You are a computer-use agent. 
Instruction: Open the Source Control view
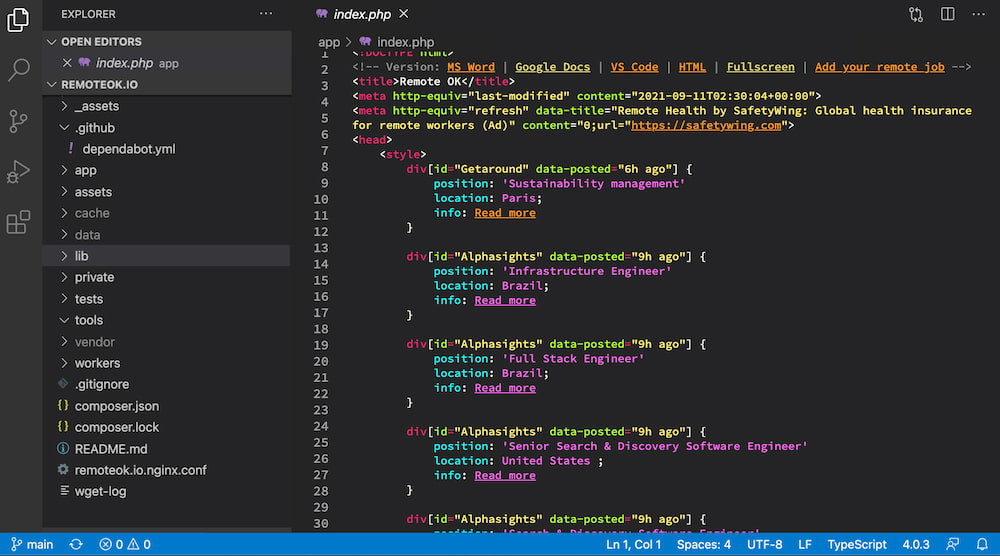(x=19, y=121)
